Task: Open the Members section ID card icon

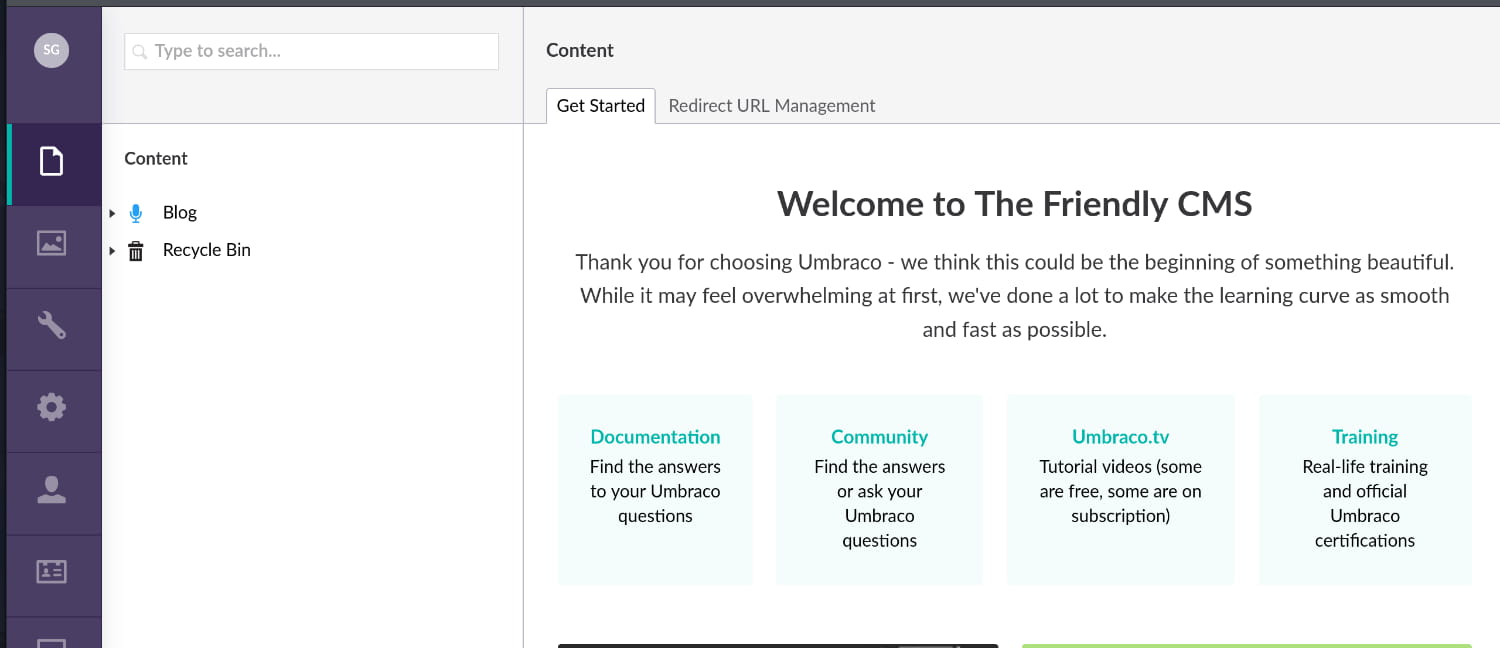Action: pyautogui.click(x=51, y=571)
